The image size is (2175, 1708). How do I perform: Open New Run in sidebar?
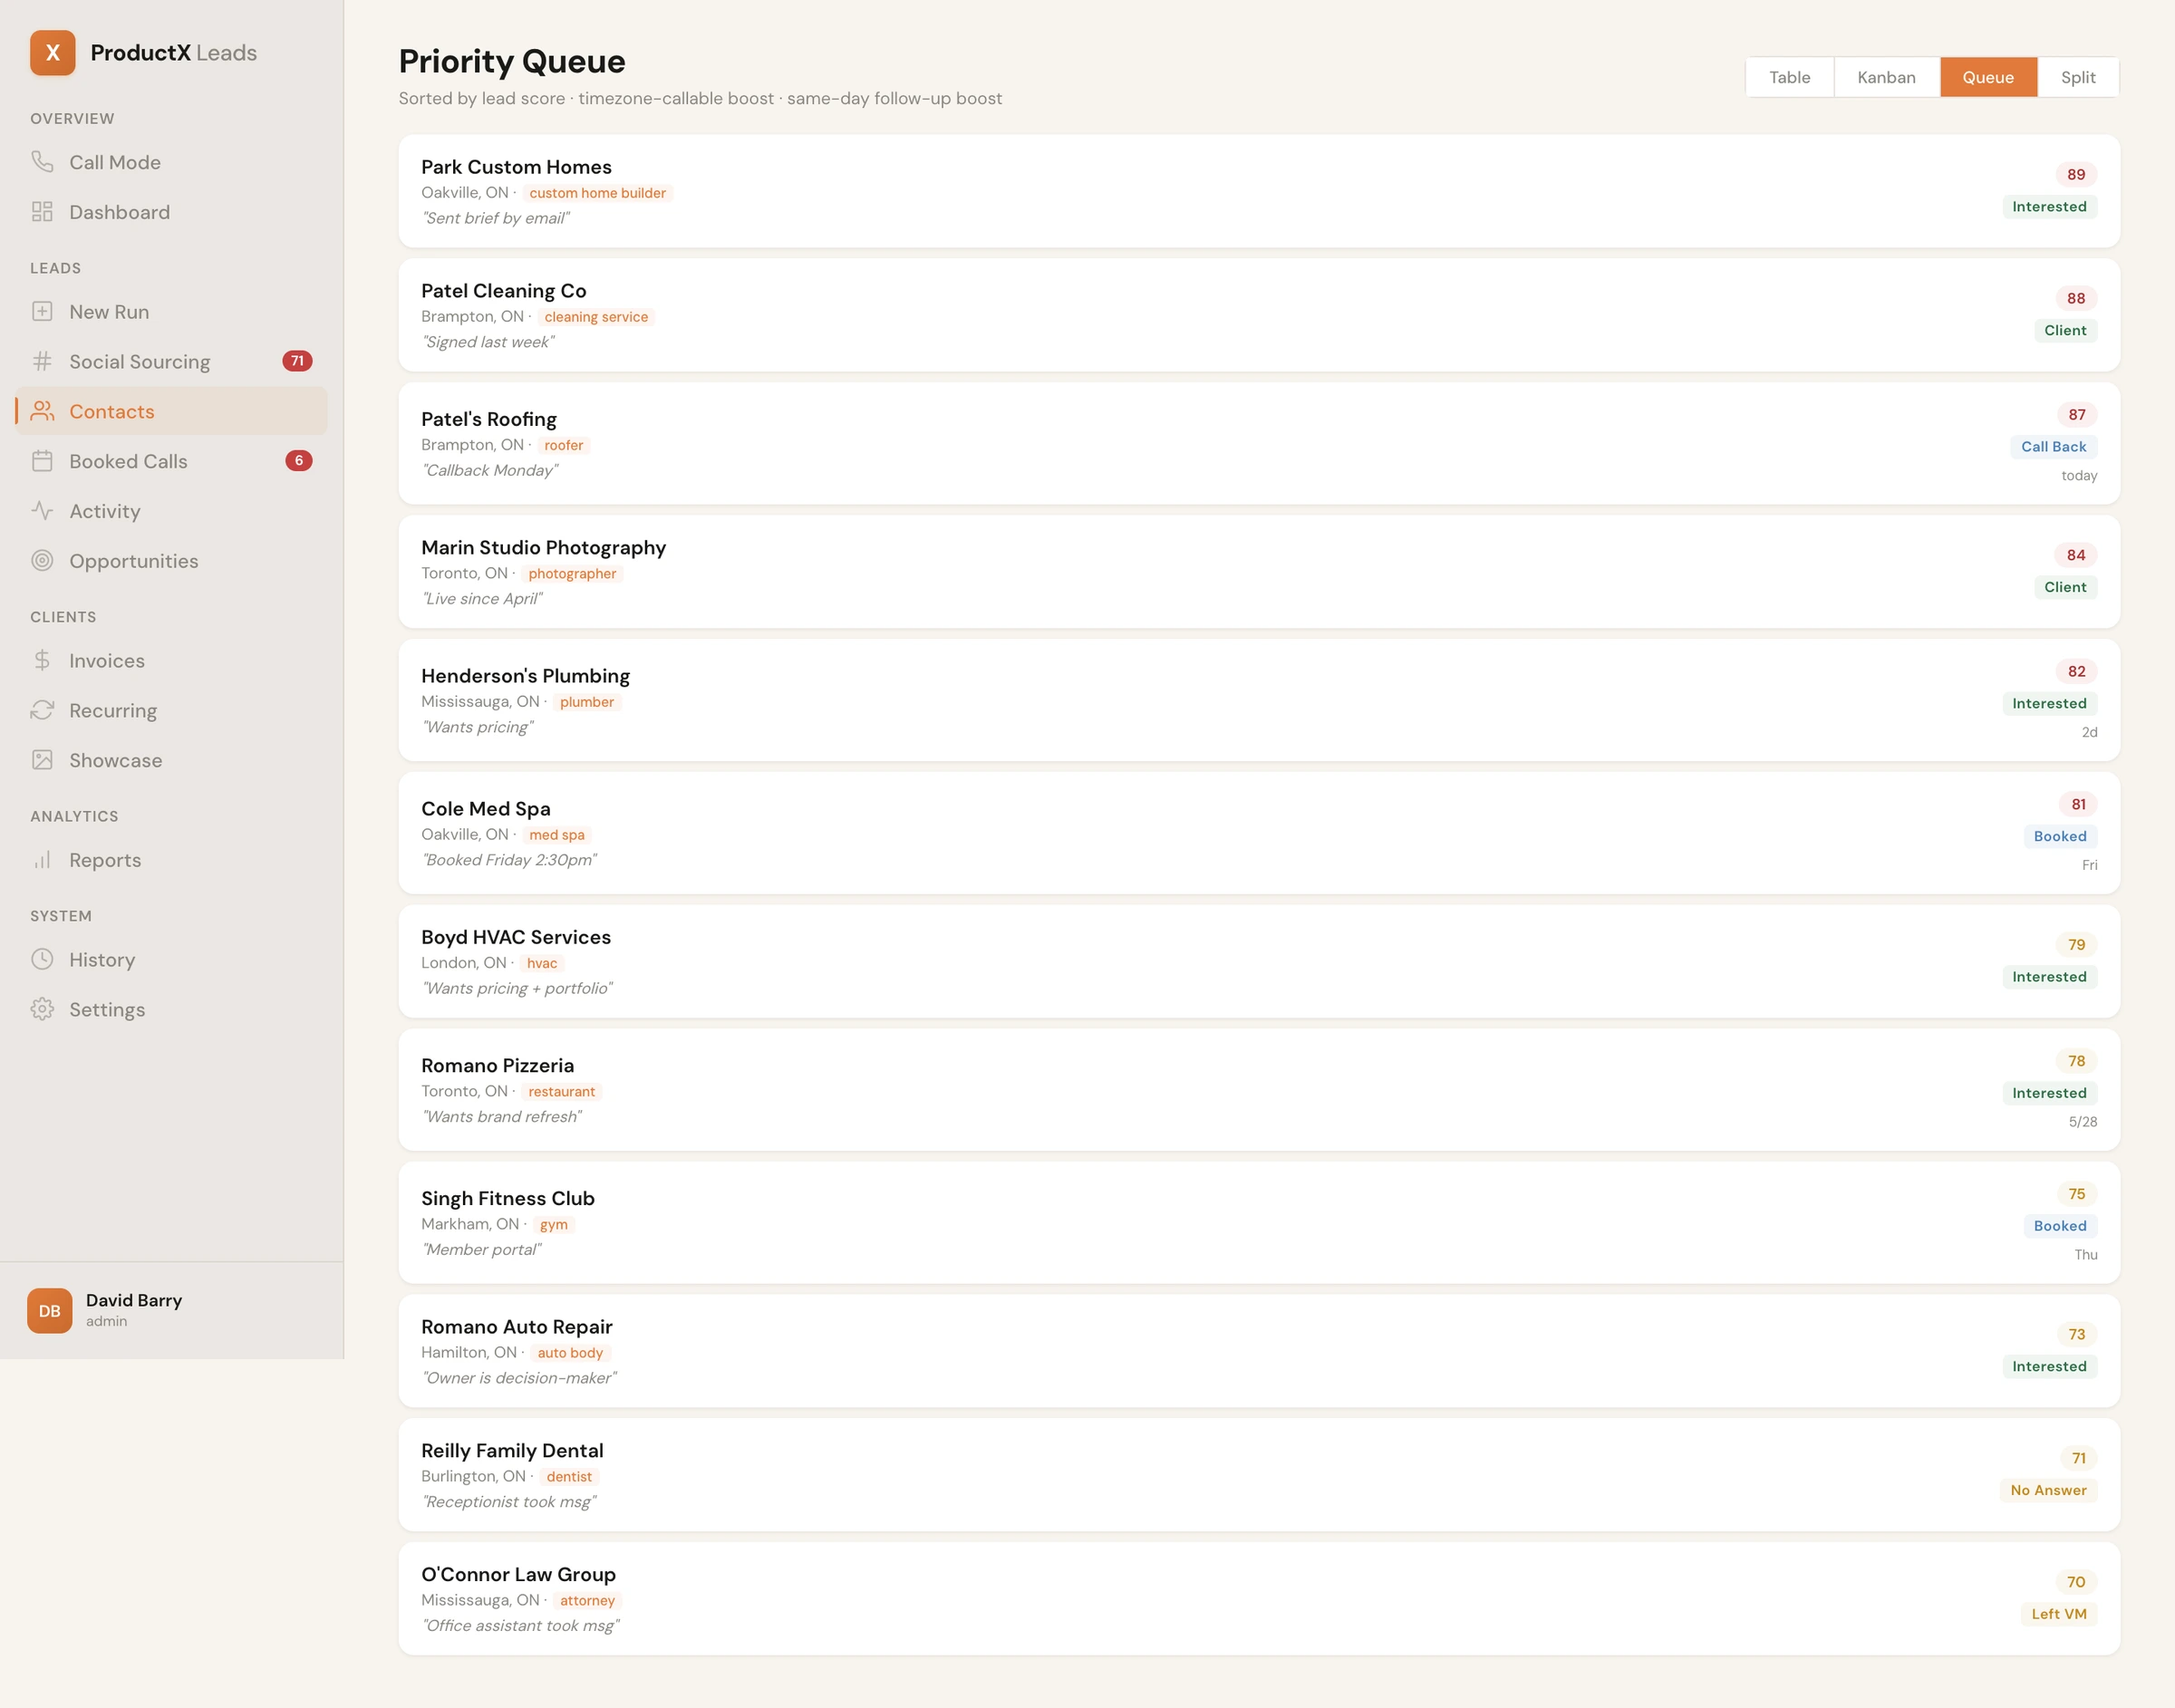(x=171, y=312)
